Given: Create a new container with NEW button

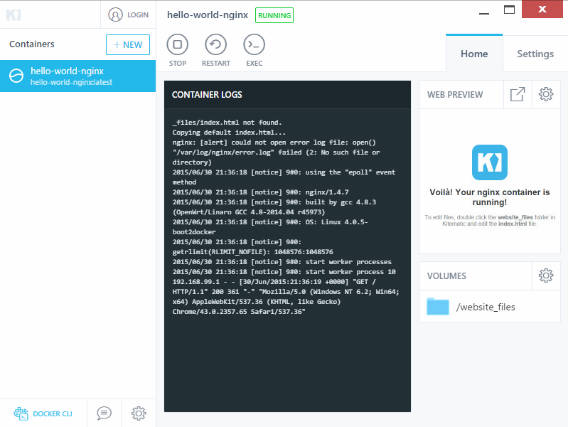Looking at the screenshot, I should (128, 45).
